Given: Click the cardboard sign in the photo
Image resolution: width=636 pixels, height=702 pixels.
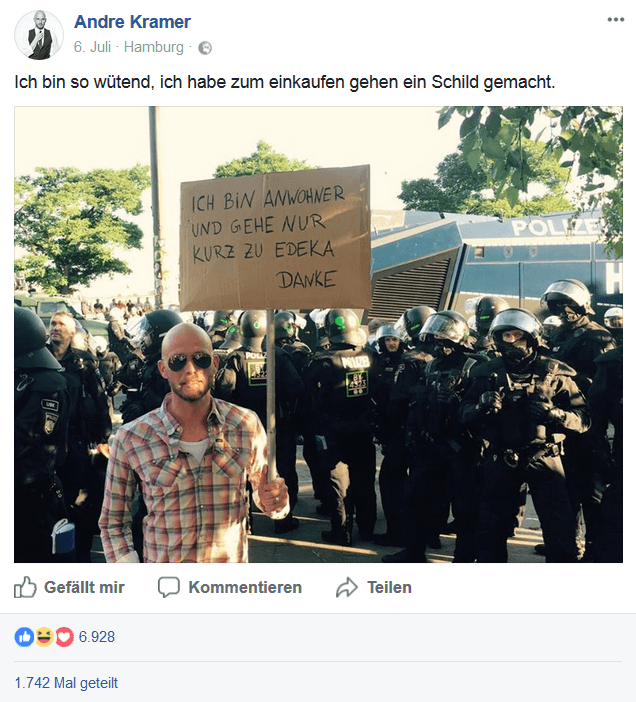Looking at the screenshot, I should pyautogui.click(x=275, y=238).
